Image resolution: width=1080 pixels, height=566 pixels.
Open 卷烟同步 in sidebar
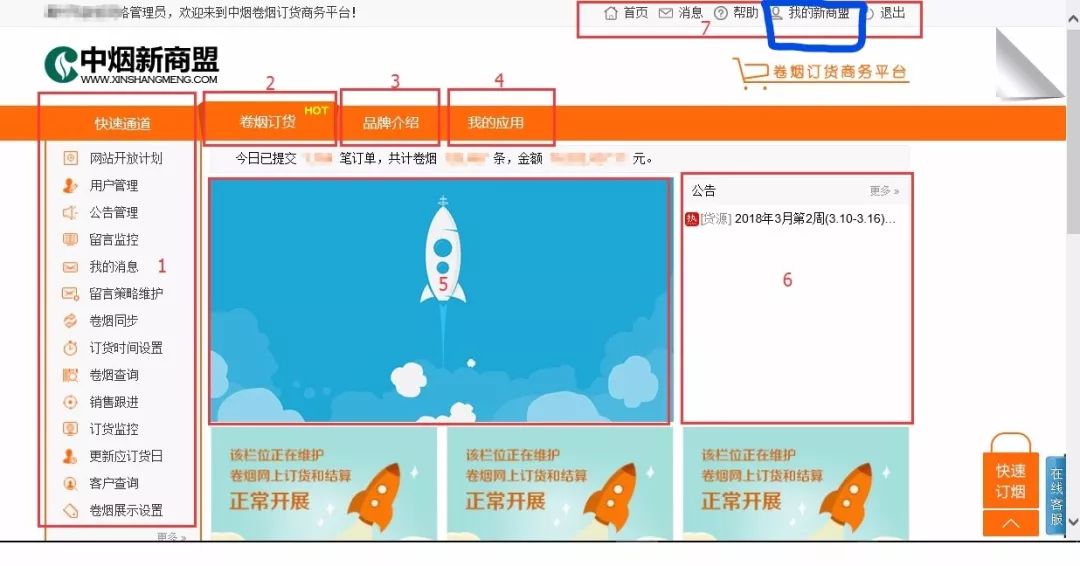pyautogui.click(x=114, y=321)
